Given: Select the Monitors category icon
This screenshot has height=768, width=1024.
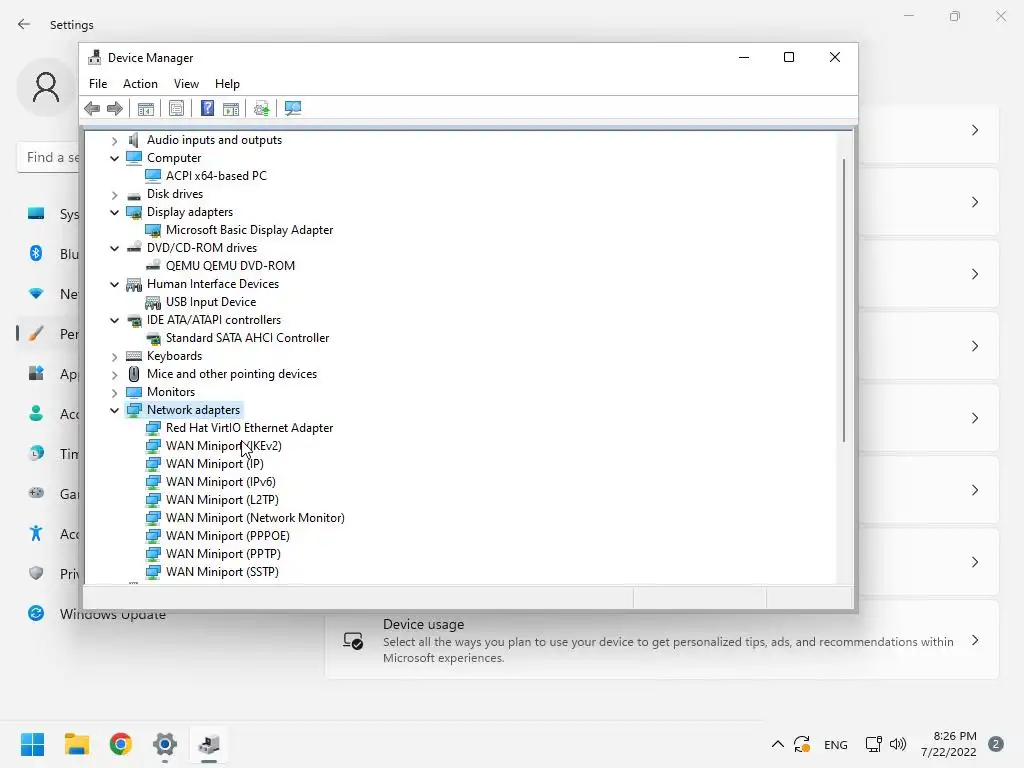Looking at the screenshot, I should pyautogui.click(x=134, y=392).
